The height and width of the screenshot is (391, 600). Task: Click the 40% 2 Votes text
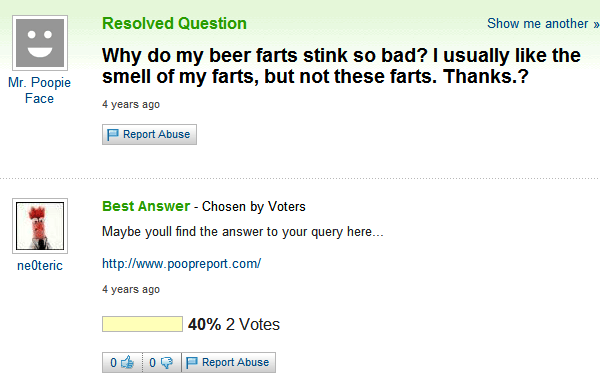point(234,324)
